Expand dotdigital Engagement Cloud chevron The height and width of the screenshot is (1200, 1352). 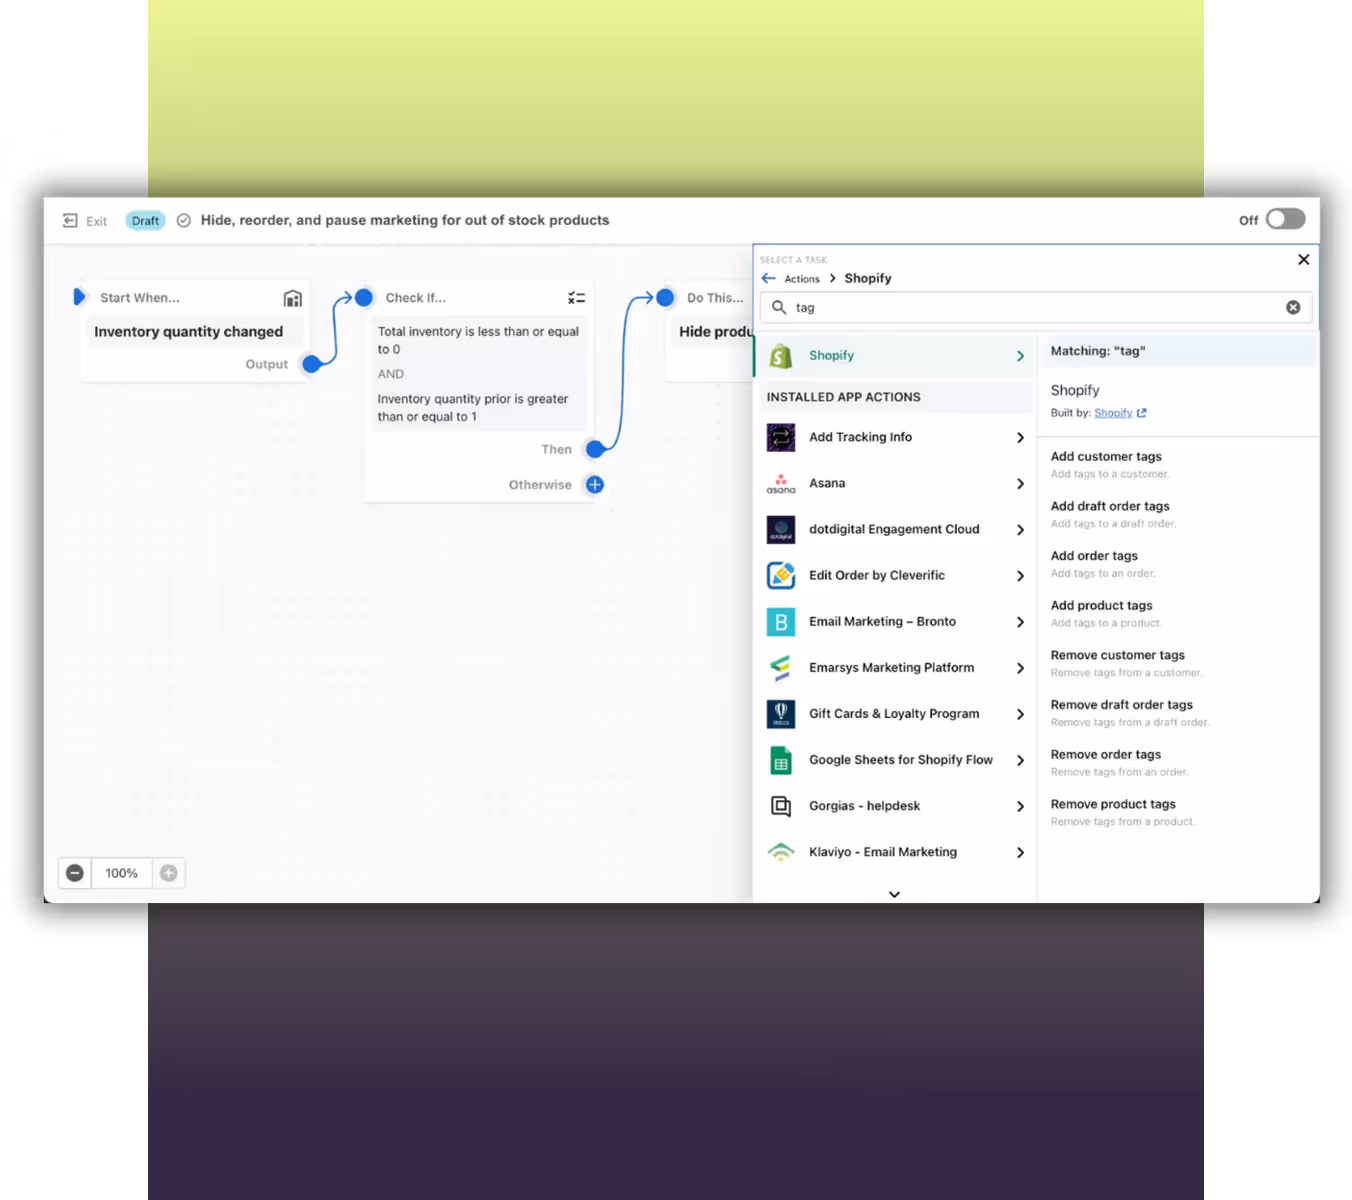coord(1020,530)
